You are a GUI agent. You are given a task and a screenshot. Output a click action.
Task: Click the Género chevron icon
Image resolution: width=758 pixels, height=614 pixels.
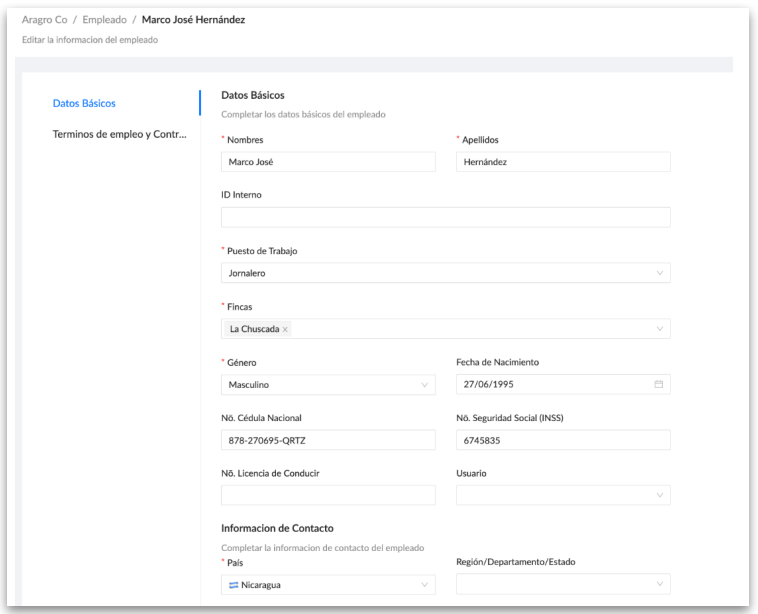click(x=424, y=385)
